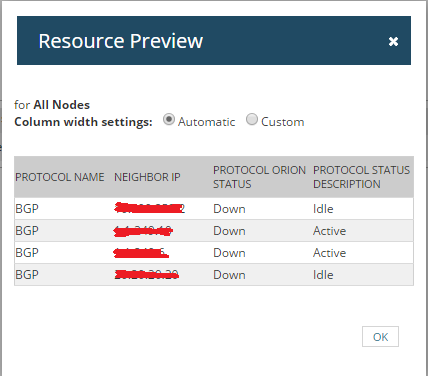Close the Resource Preview dialog with X
Screen dimensions: 428x376
coord(393,41)
